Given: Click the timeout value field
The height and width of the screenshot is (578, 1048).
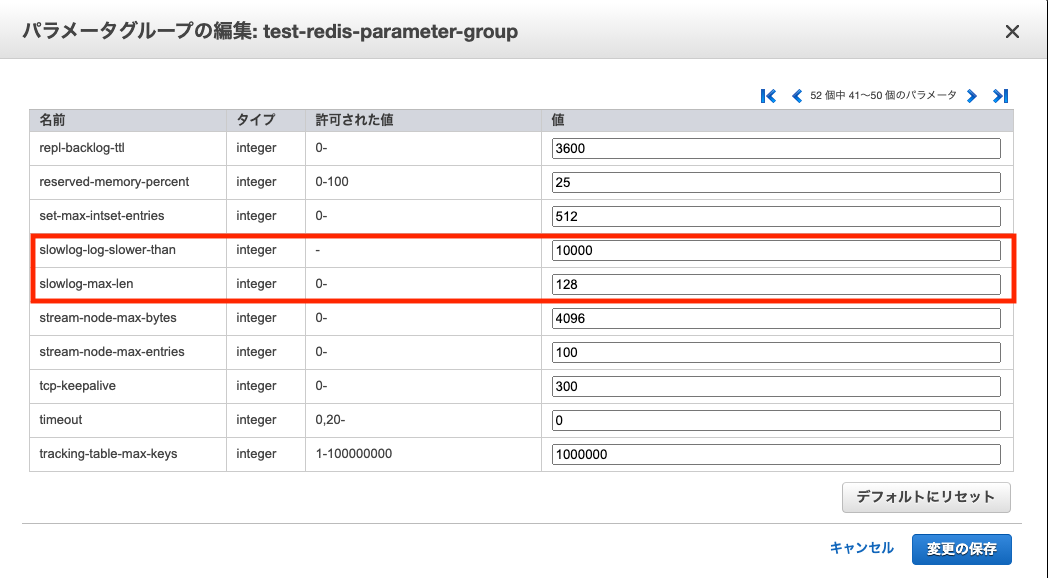Looking at the screenshot, I should pyautogui.click(x=776, y=420).
